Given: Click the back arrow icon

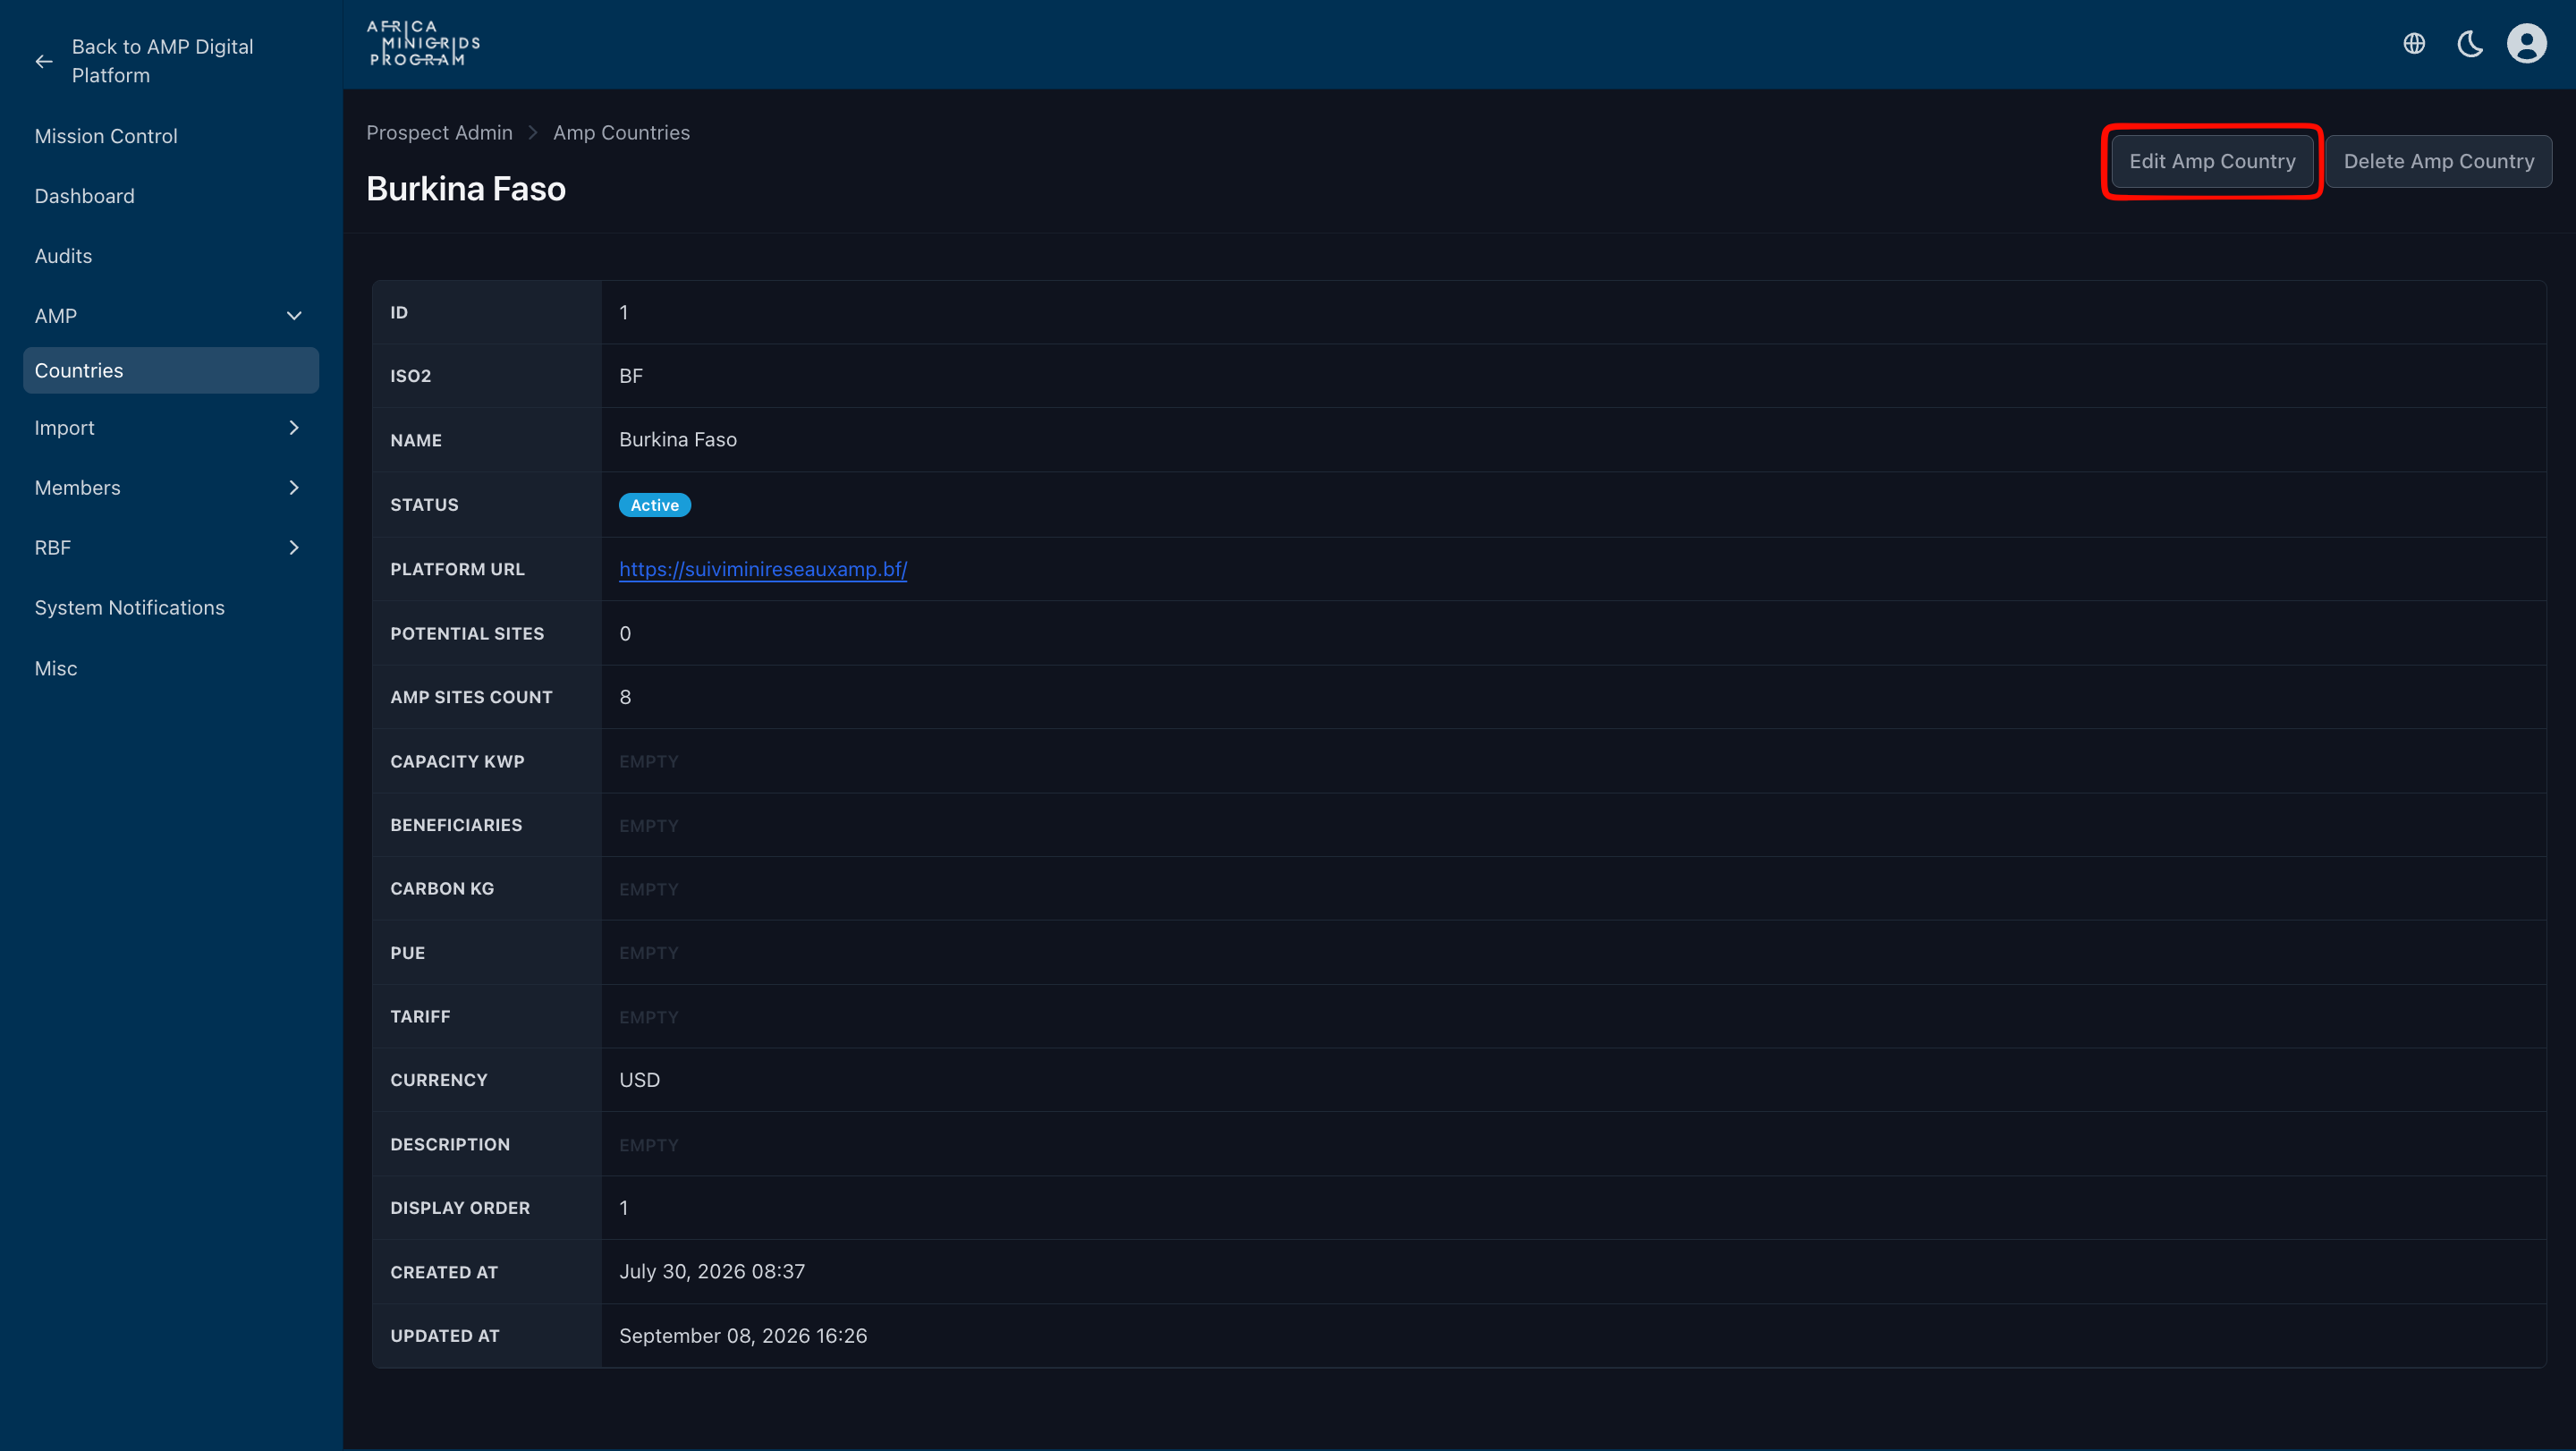Looking at the screenshot, I should click(44, 61).
